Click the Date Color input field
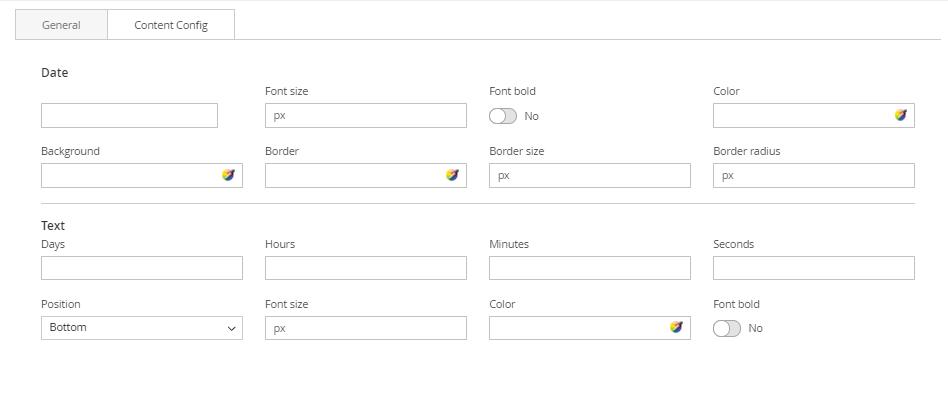948x409 pixels. tap(800, 115)
